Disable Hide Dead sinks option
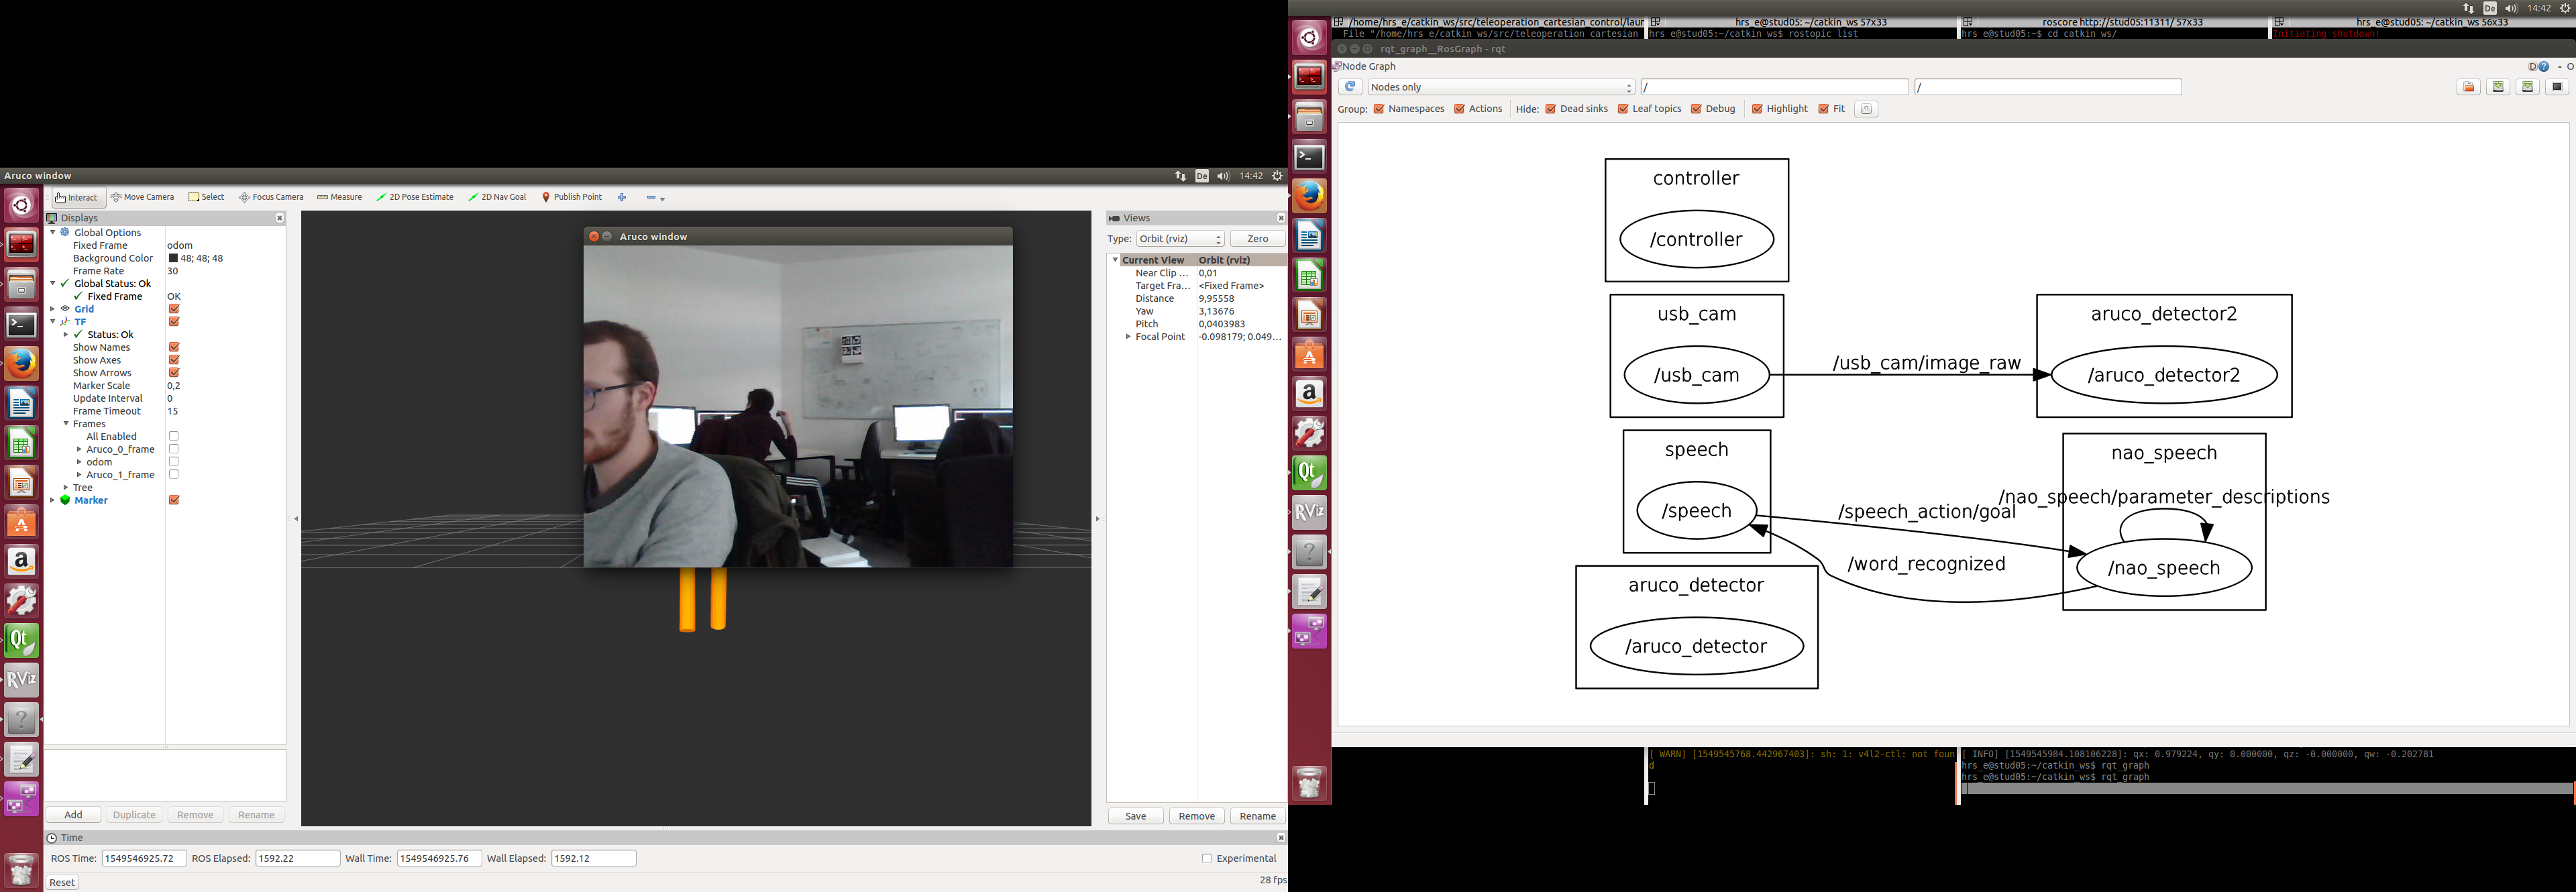 [x=1550, y=109]
